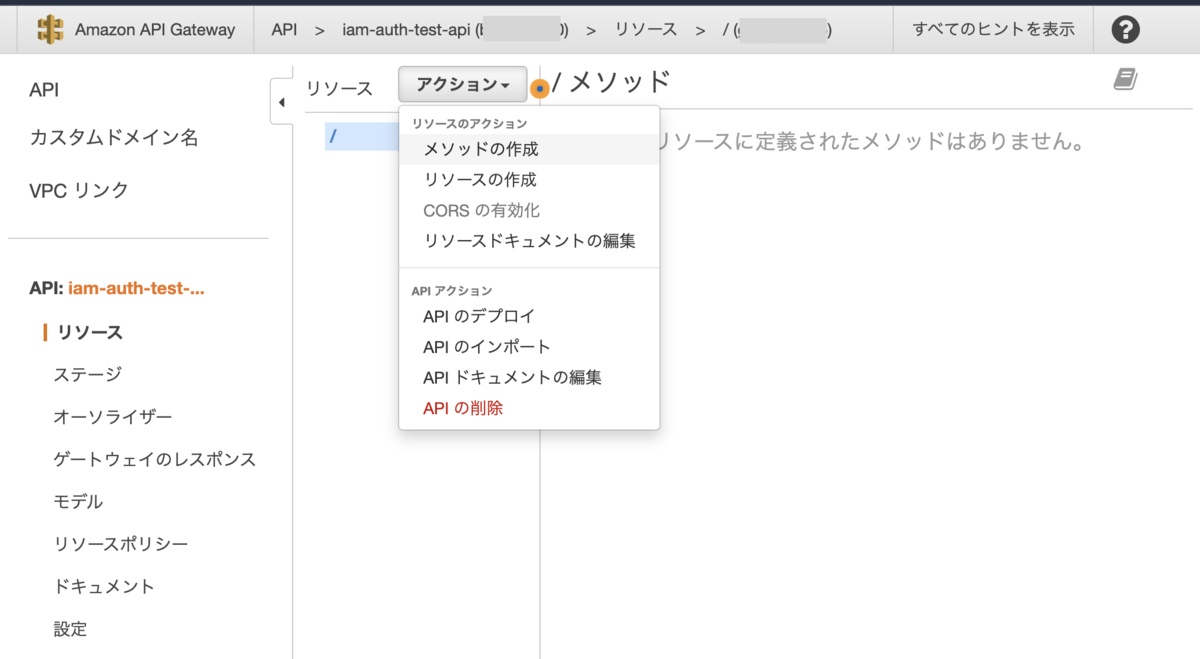The height and width of the screenshot is (659, 1200).
Task: Select リソース in the API navigation
Action: (90, 332)
